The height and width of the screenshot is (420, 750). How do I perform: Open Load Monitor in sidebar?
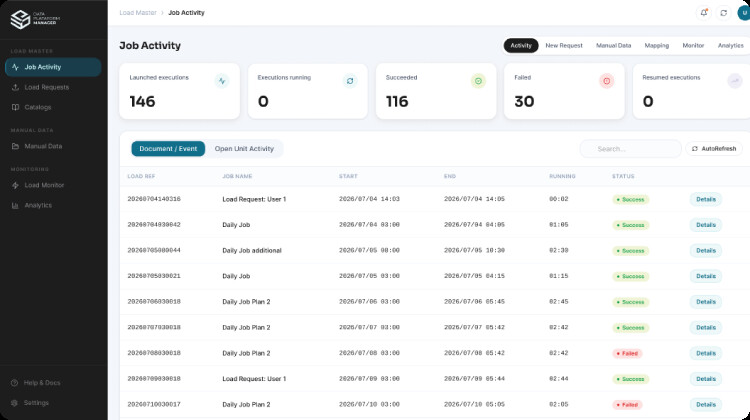point(53,185)
